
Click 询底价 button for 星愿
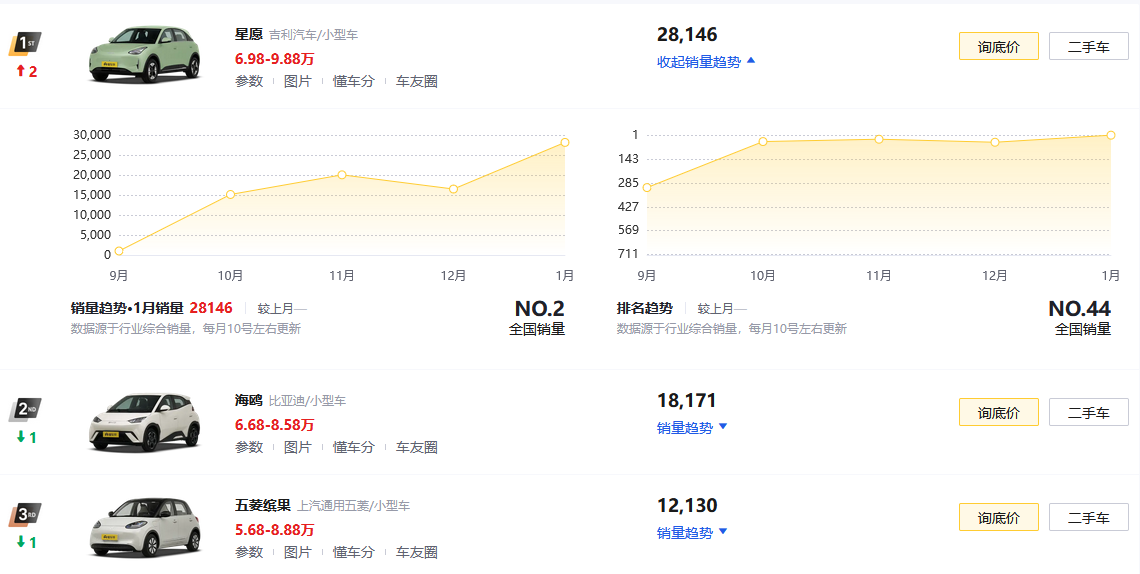click(998, 47)
